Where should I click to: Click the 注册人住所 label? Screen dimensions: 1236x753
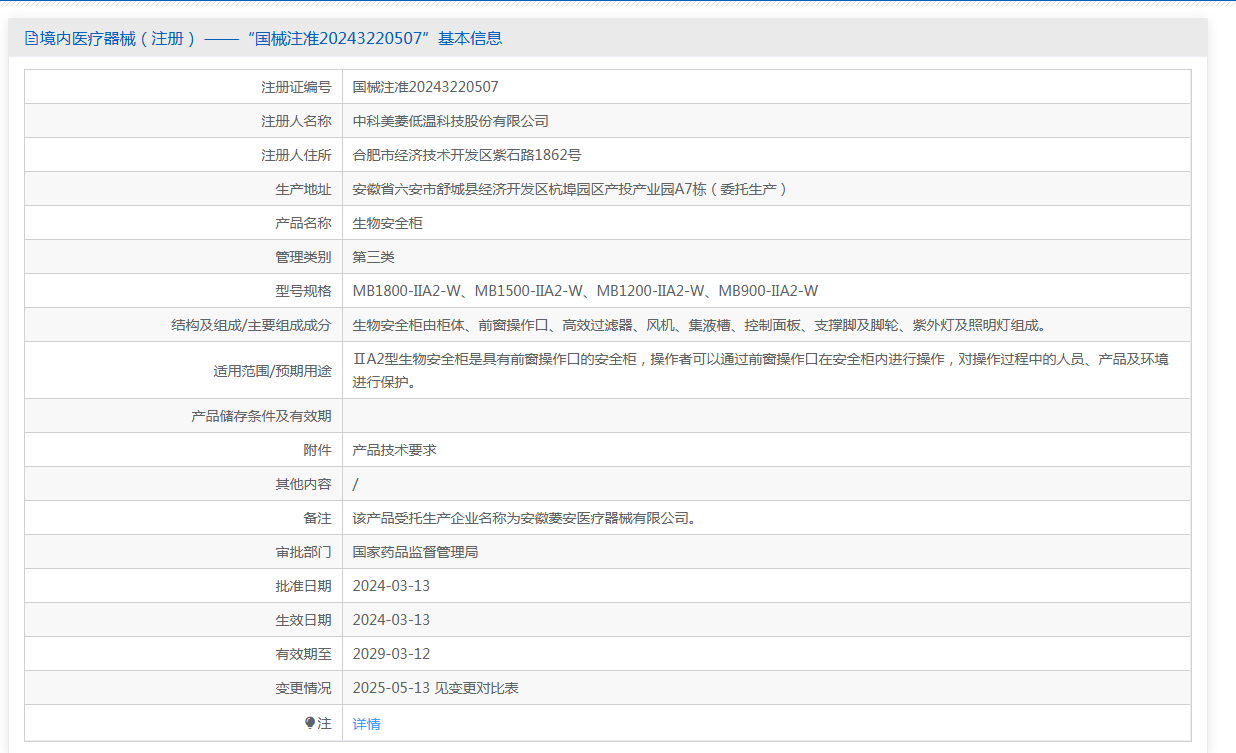[296, 155]
